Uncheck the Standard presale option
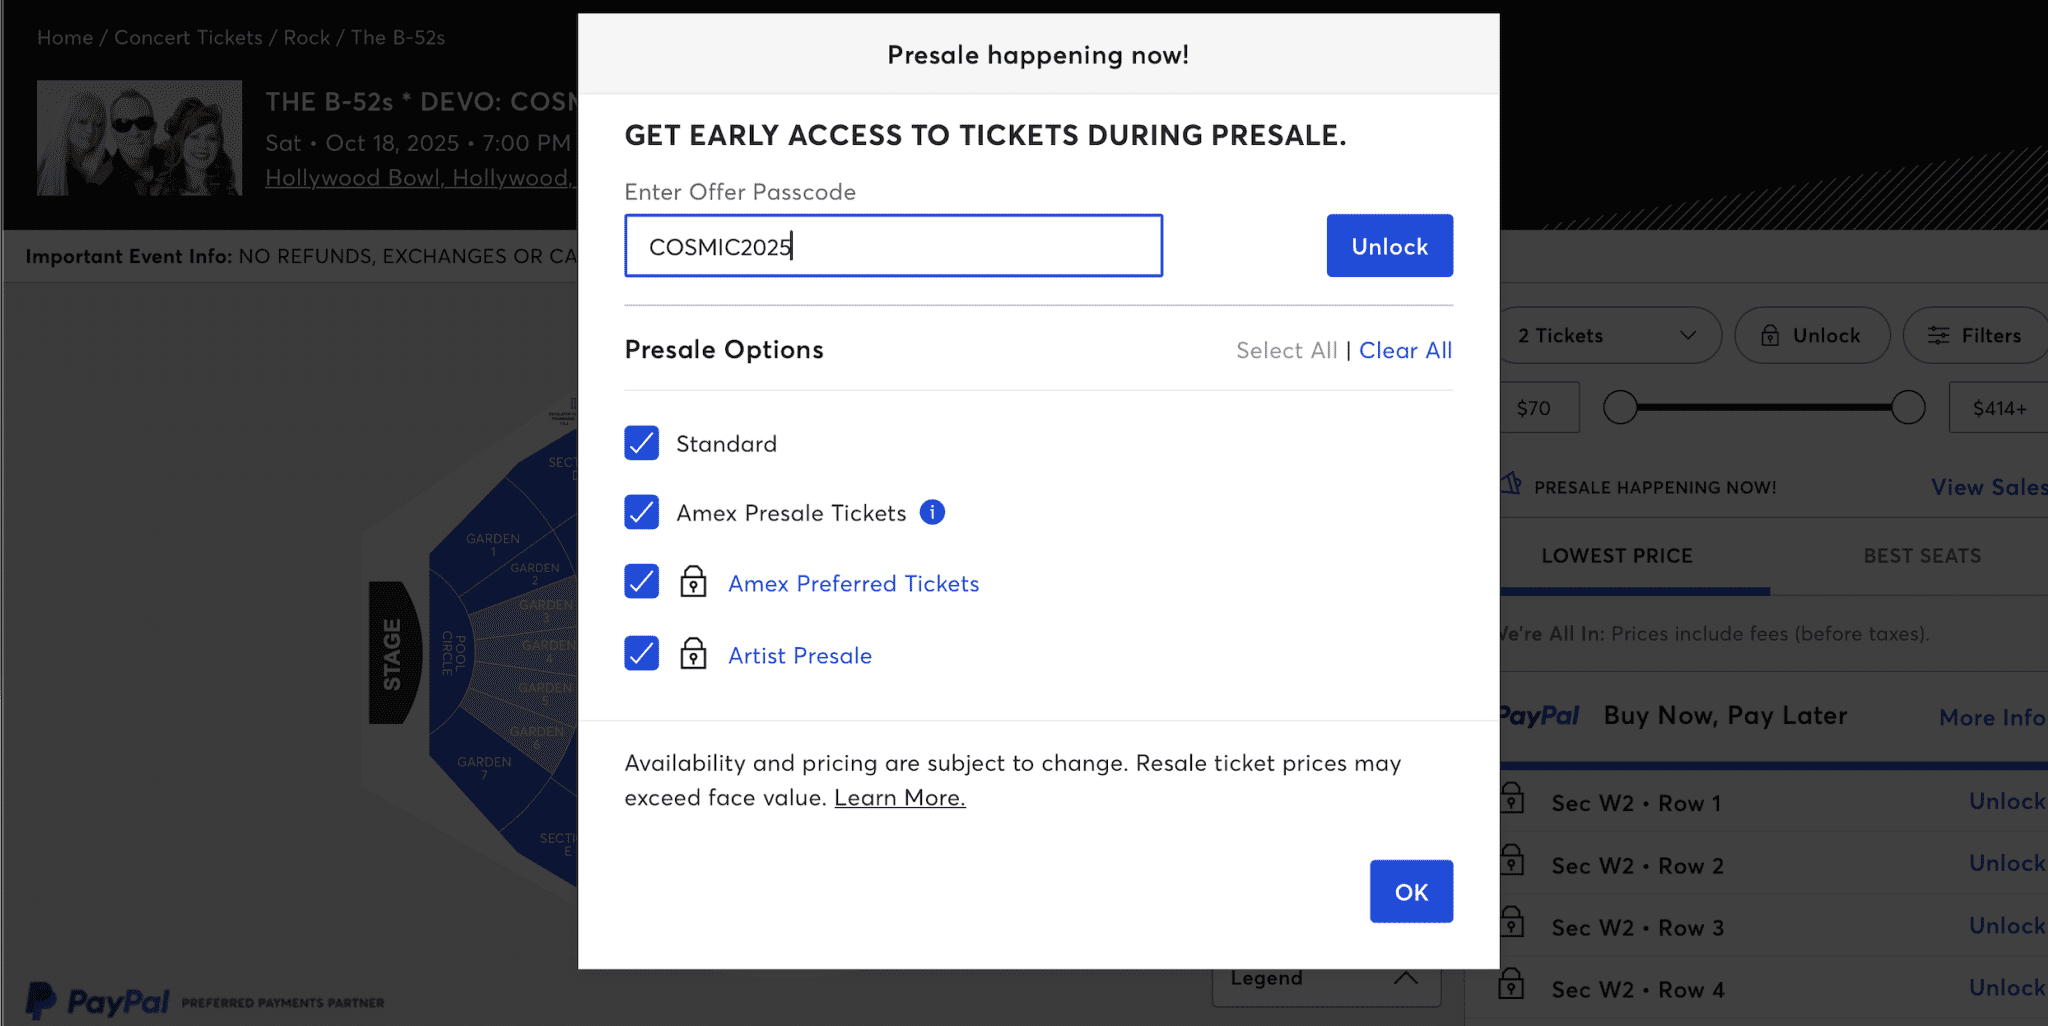 642,443
